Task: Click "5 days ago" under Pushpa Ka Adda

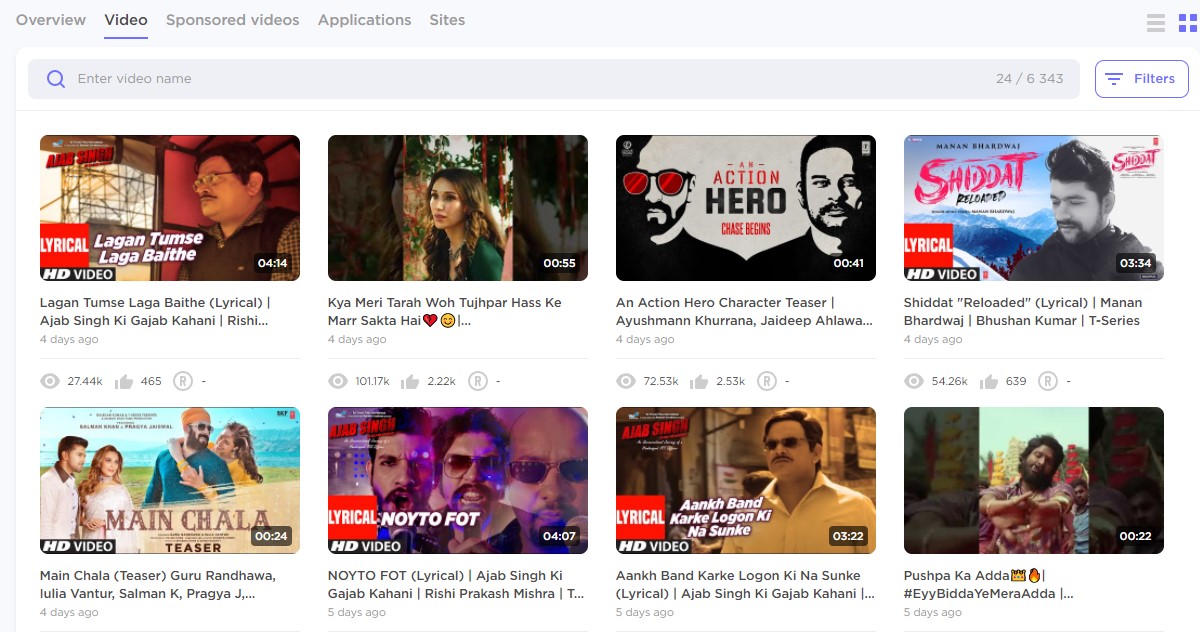Action: point(933,612)
